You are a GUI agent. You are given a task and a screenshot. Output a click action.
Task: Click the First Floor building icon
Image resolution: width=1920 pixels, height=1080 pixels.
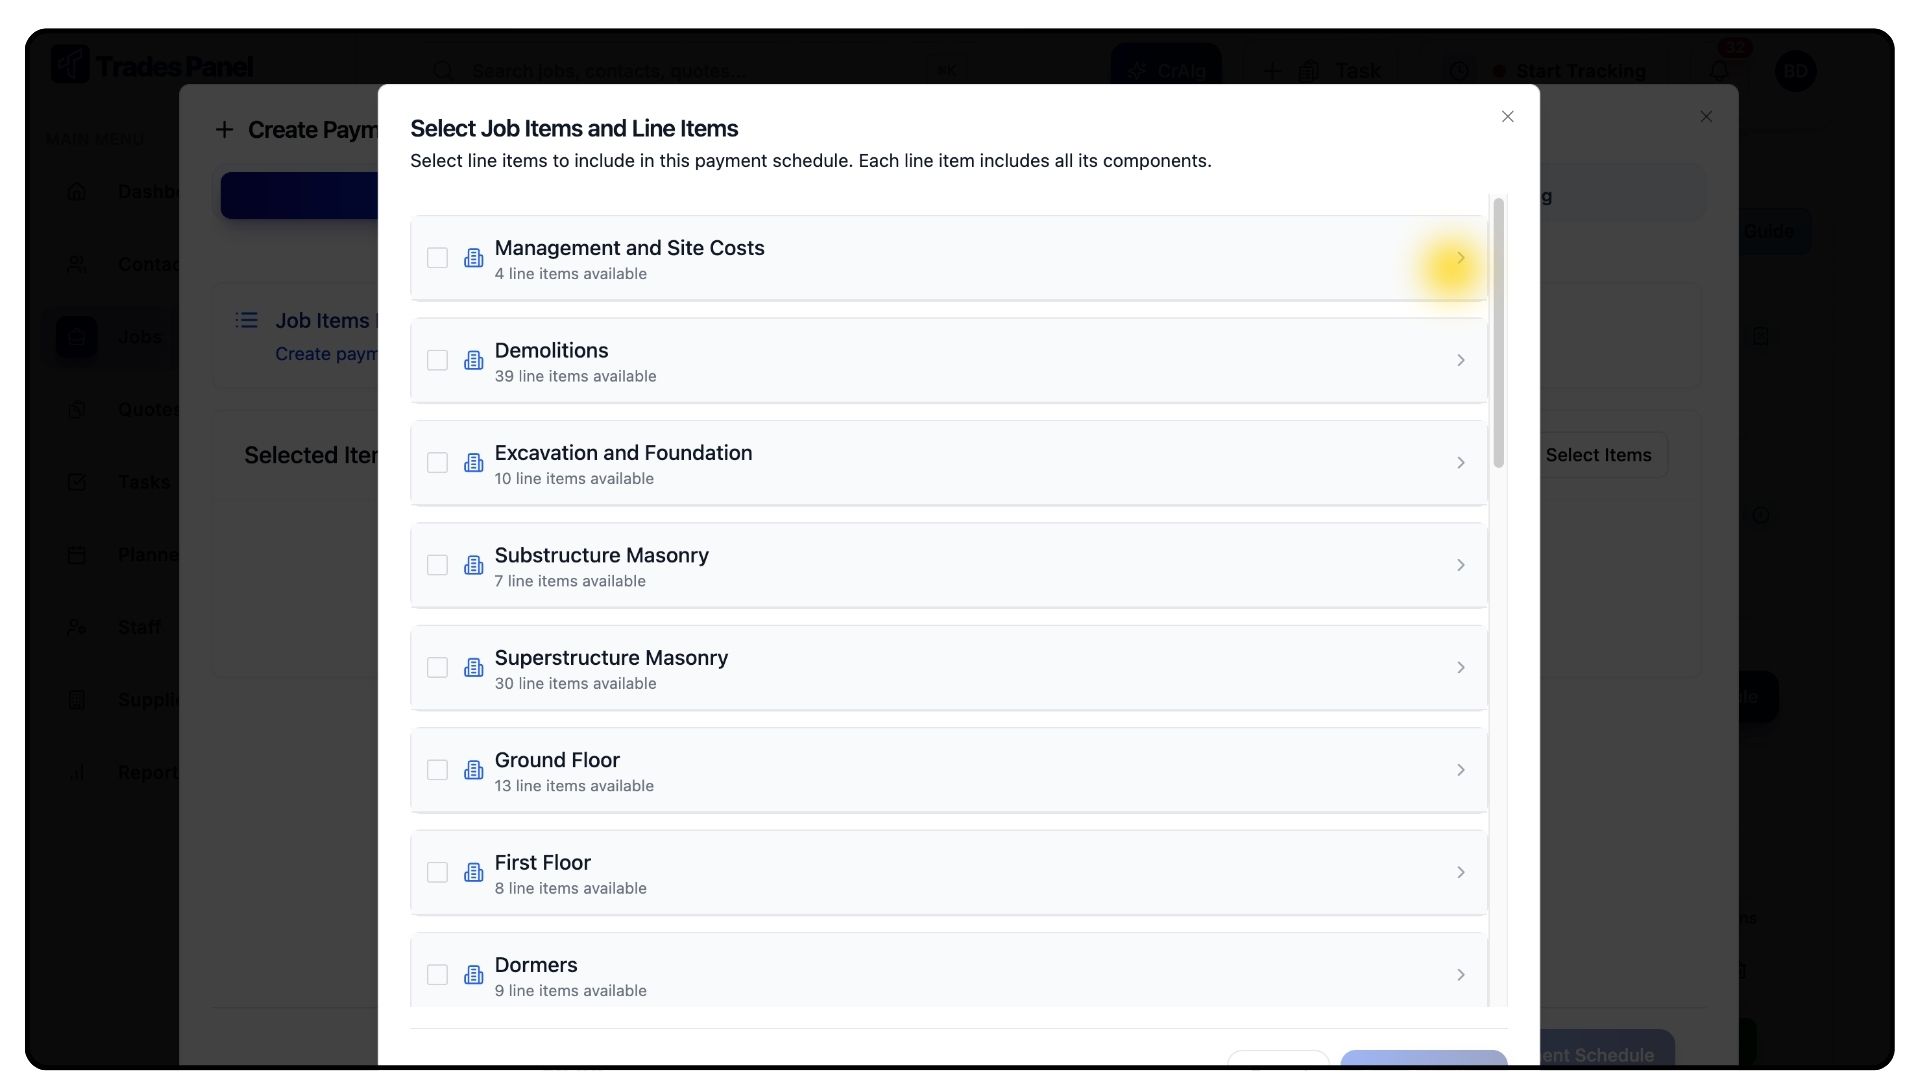coord(474,873)
